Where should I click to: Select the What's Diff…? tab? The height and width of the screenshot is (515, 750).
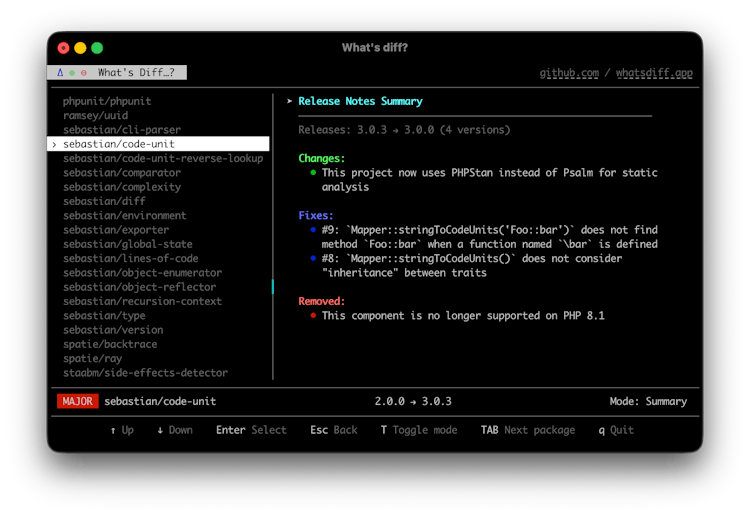[x=135, y=73]
